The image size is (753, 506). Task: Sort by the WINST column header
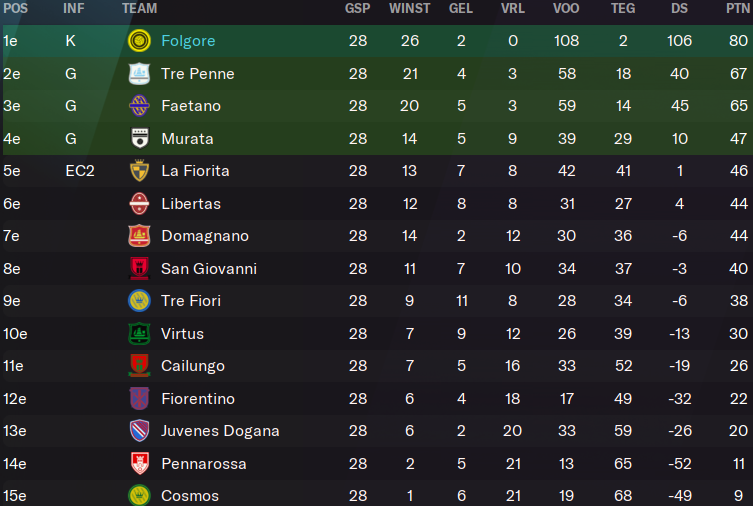410,8
